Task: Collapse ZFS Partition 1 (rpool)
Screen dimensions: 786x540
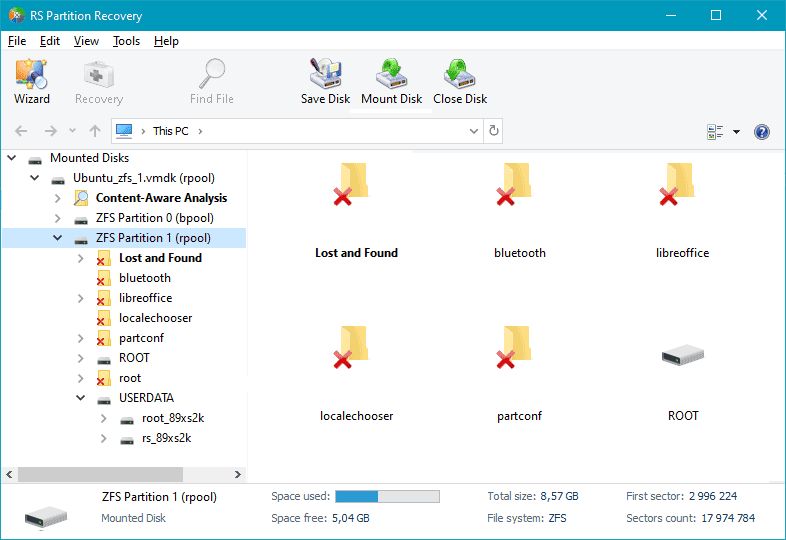Action: 58,238
